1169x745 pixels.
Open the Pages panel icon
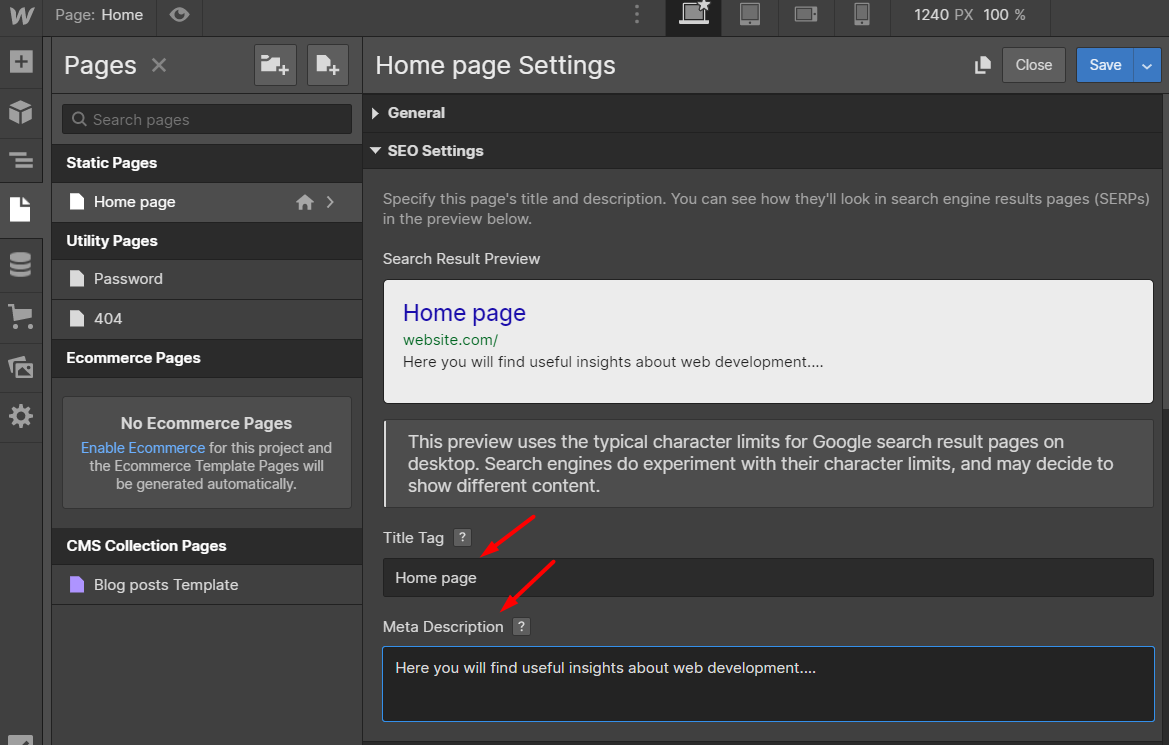pos(21,210)
